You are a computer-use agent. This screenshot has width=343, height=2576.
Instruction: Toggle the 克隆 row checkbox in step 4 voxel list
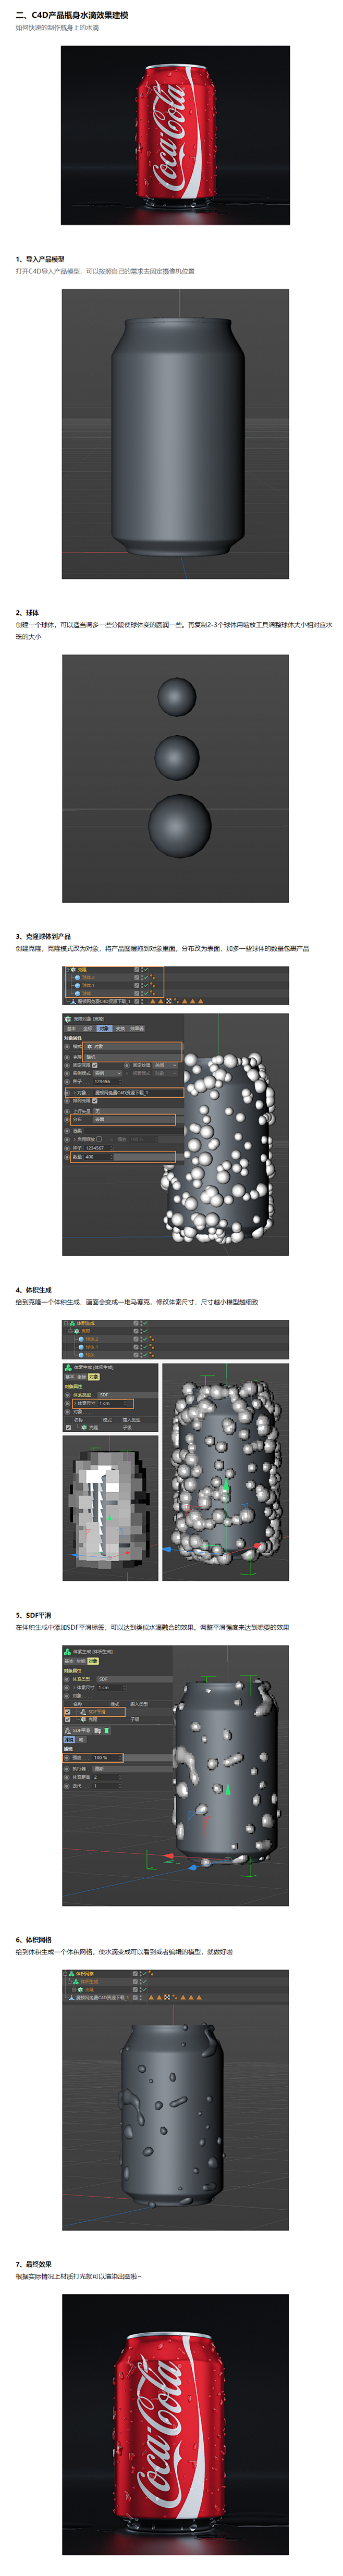pos(68,1428)
